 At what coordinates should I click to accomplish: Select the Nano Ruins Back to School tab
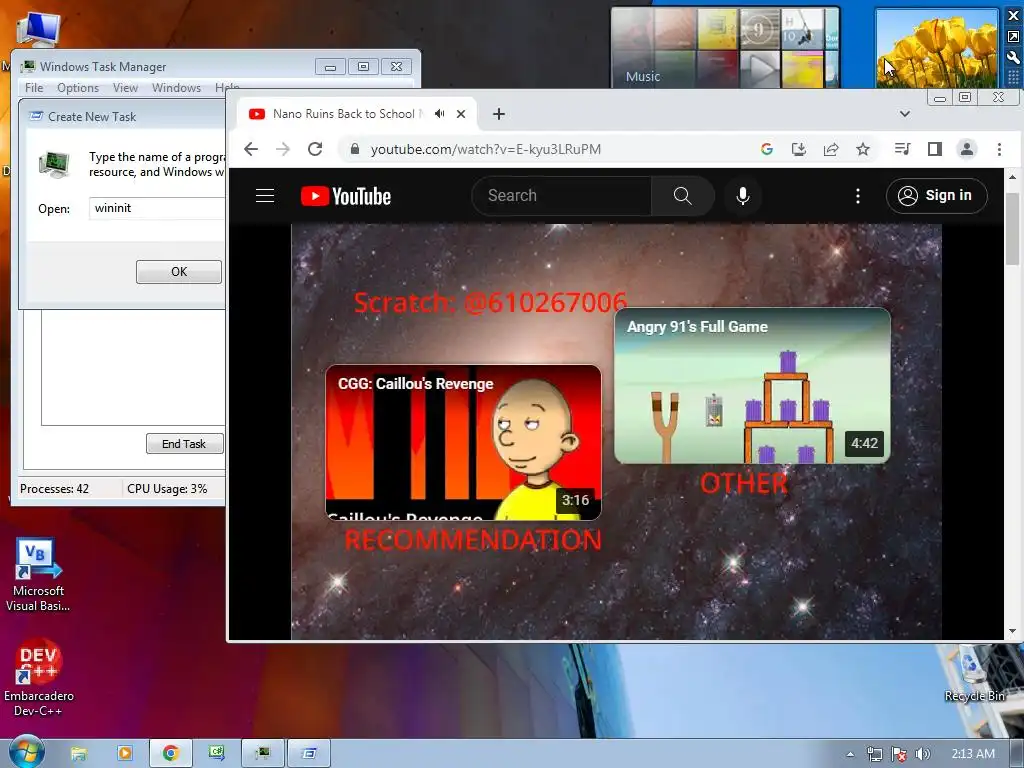pos(344,114)
